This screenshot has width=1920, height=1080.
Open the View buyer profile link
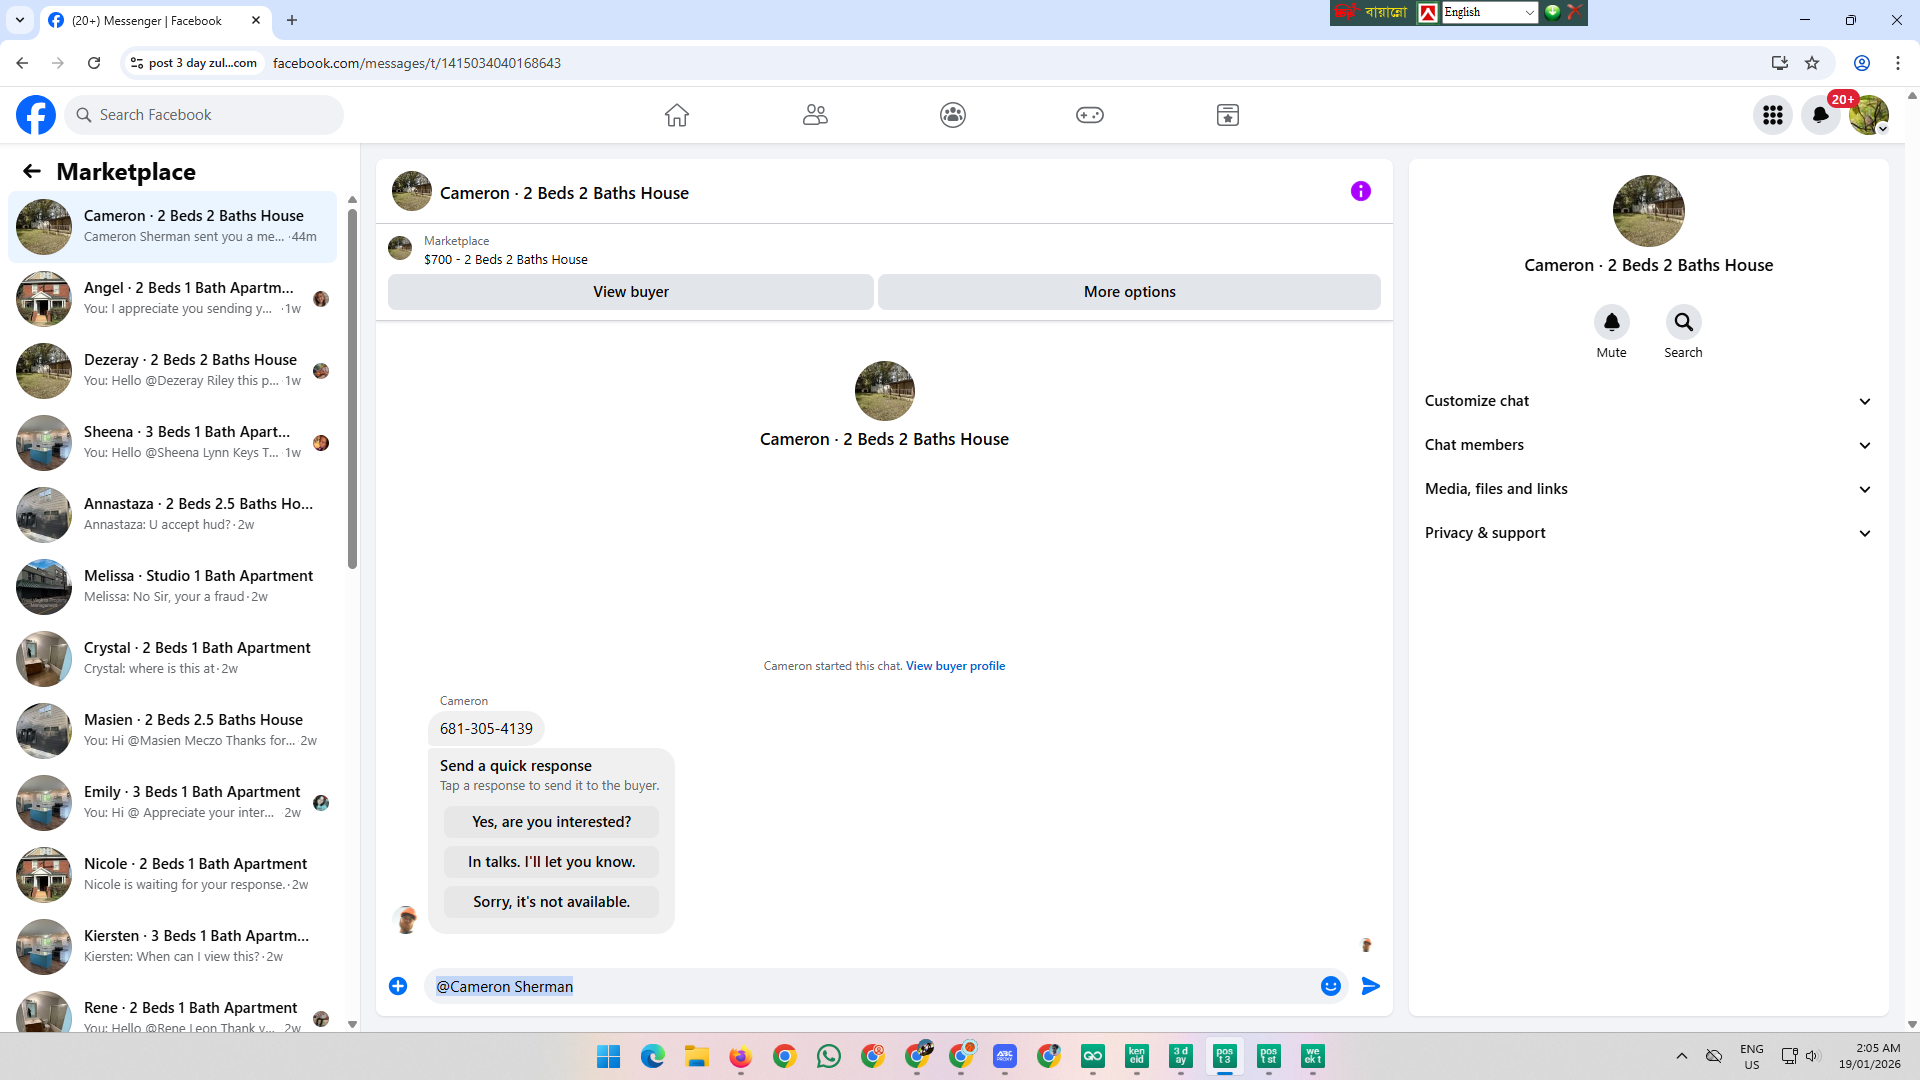coord(955,666)
